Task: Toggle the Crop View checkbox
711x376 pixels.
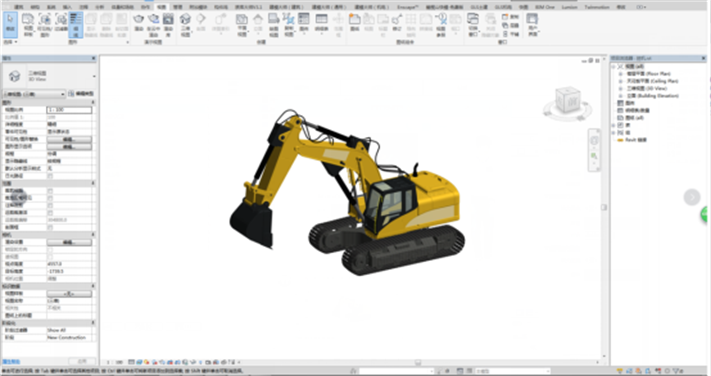Action: pyautogui.click(x=50, y=191)
